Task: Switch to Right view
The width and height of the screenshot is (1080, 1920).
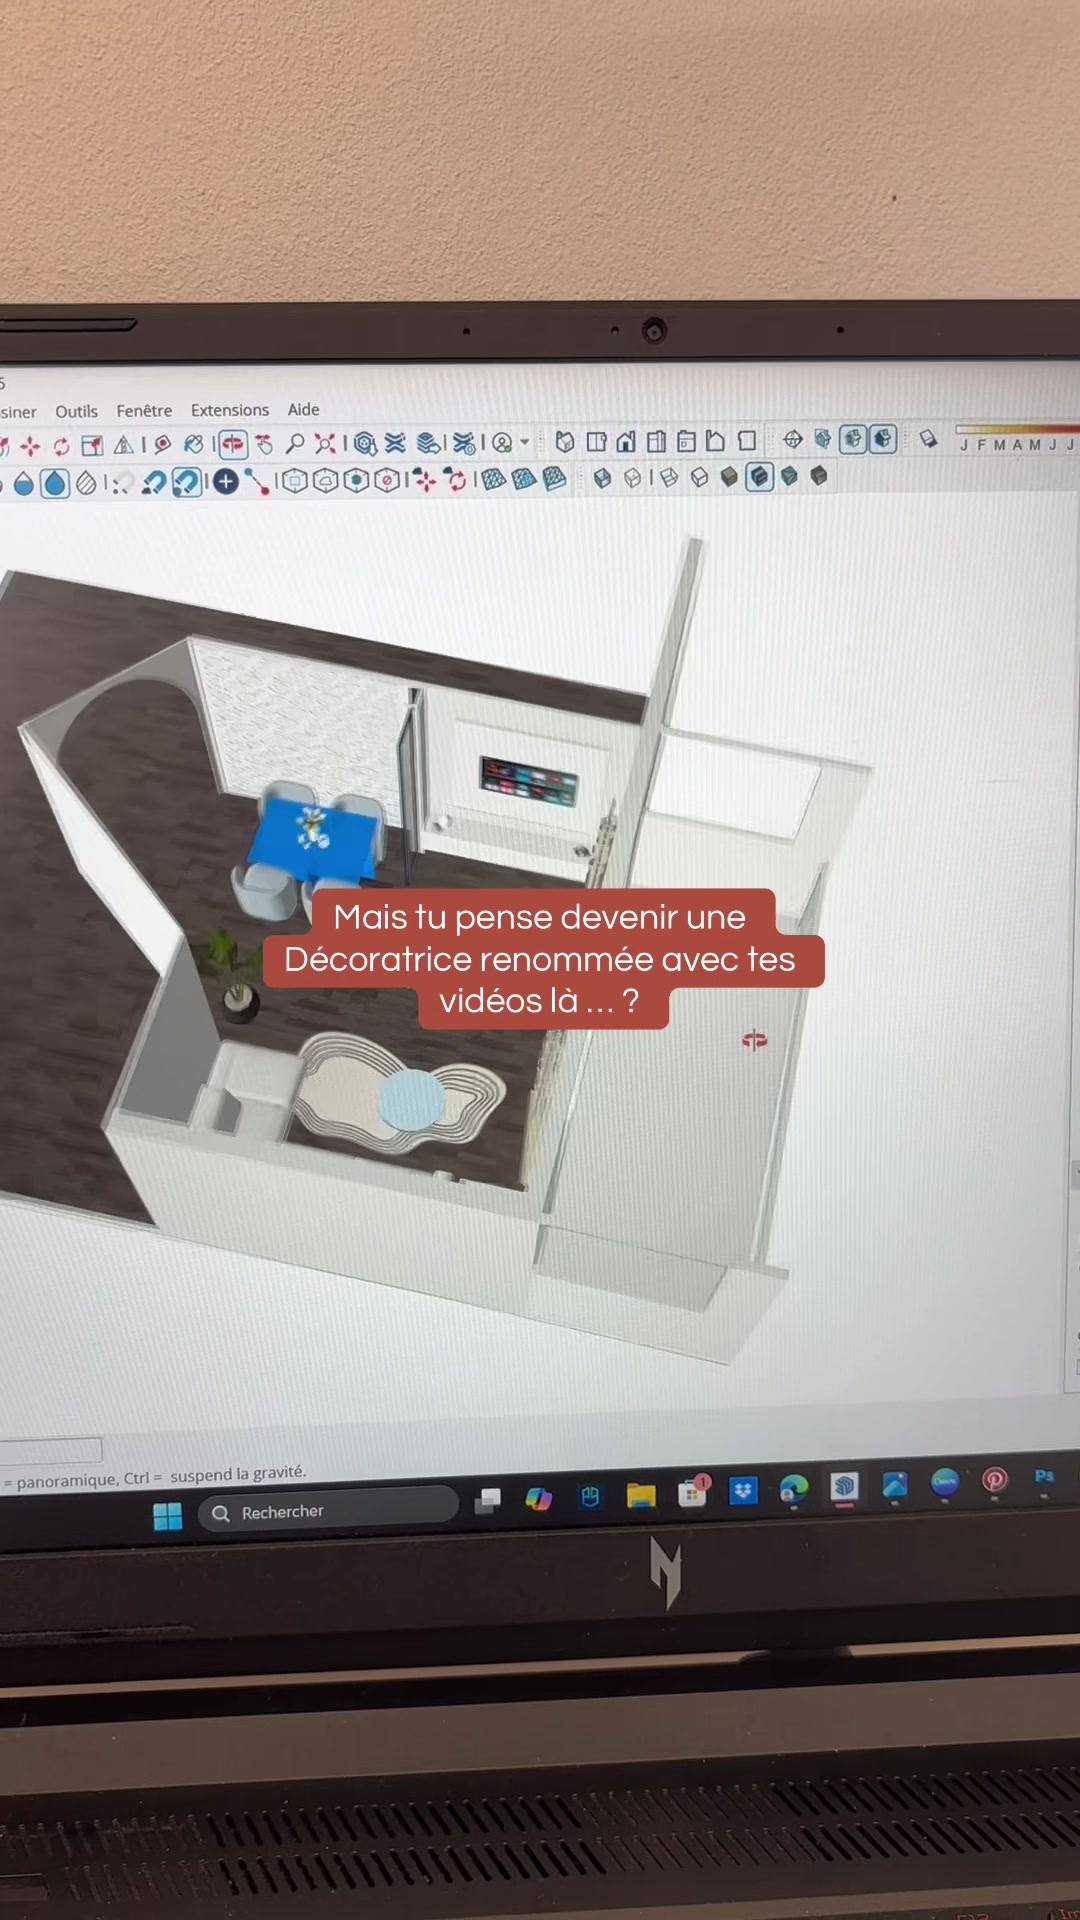Action: point(656,441)
